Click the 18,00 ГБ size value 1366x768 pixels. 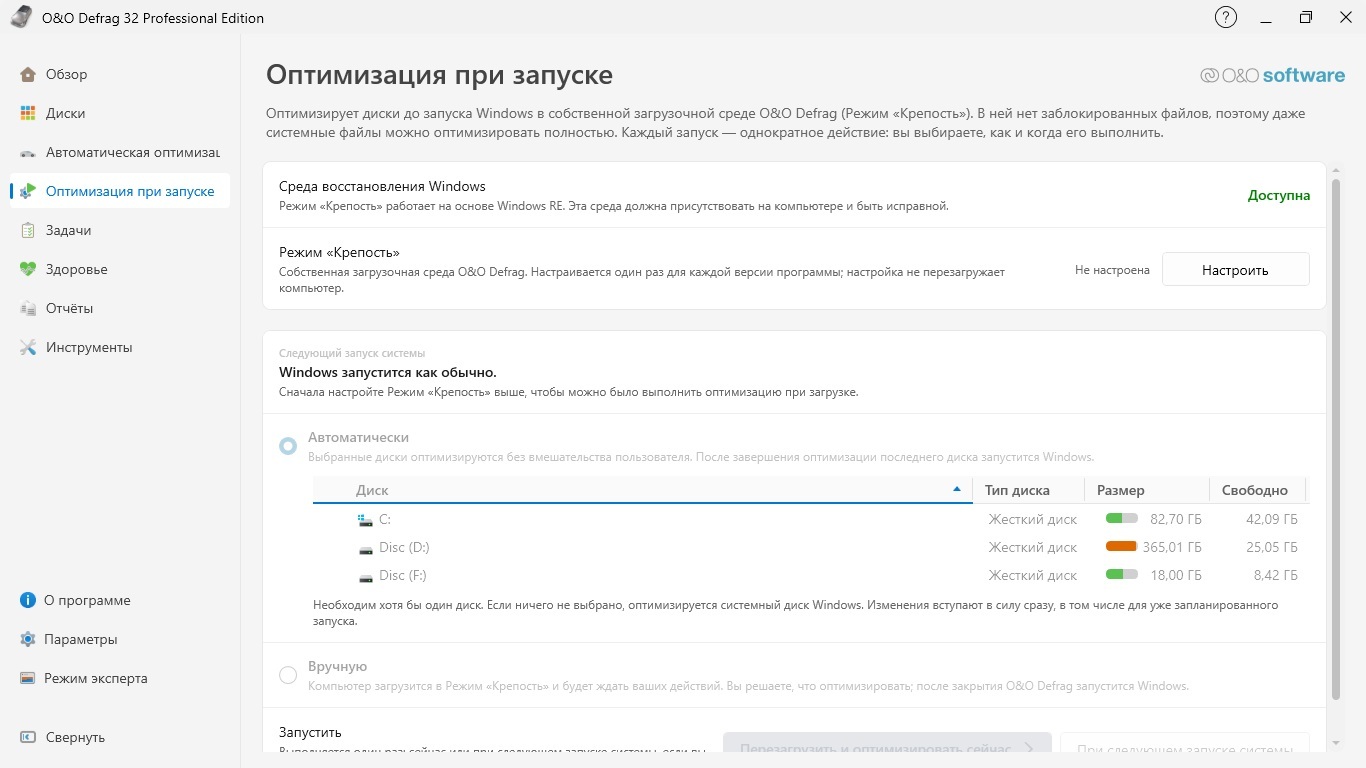pyautogui.click(x=1176, y=575)
